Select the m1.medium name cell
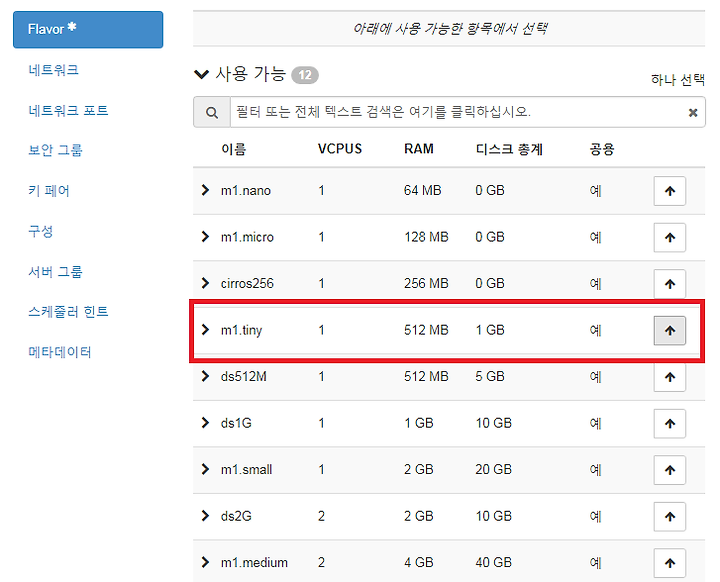Viewport: 720px width, 582px height. [254, 563]
